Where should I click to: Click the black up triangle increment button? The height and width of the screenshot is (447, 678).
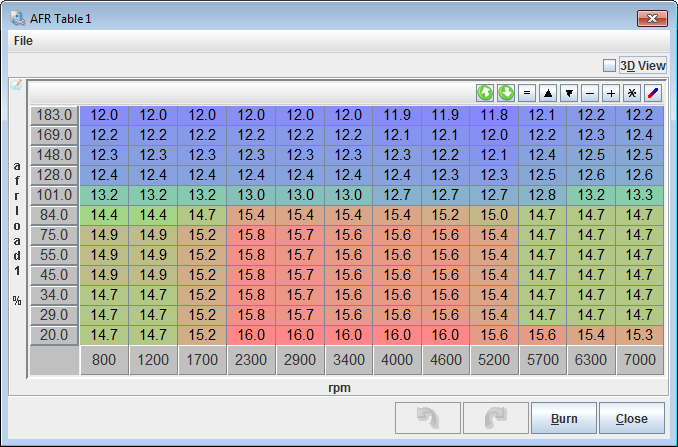(548, 93)
